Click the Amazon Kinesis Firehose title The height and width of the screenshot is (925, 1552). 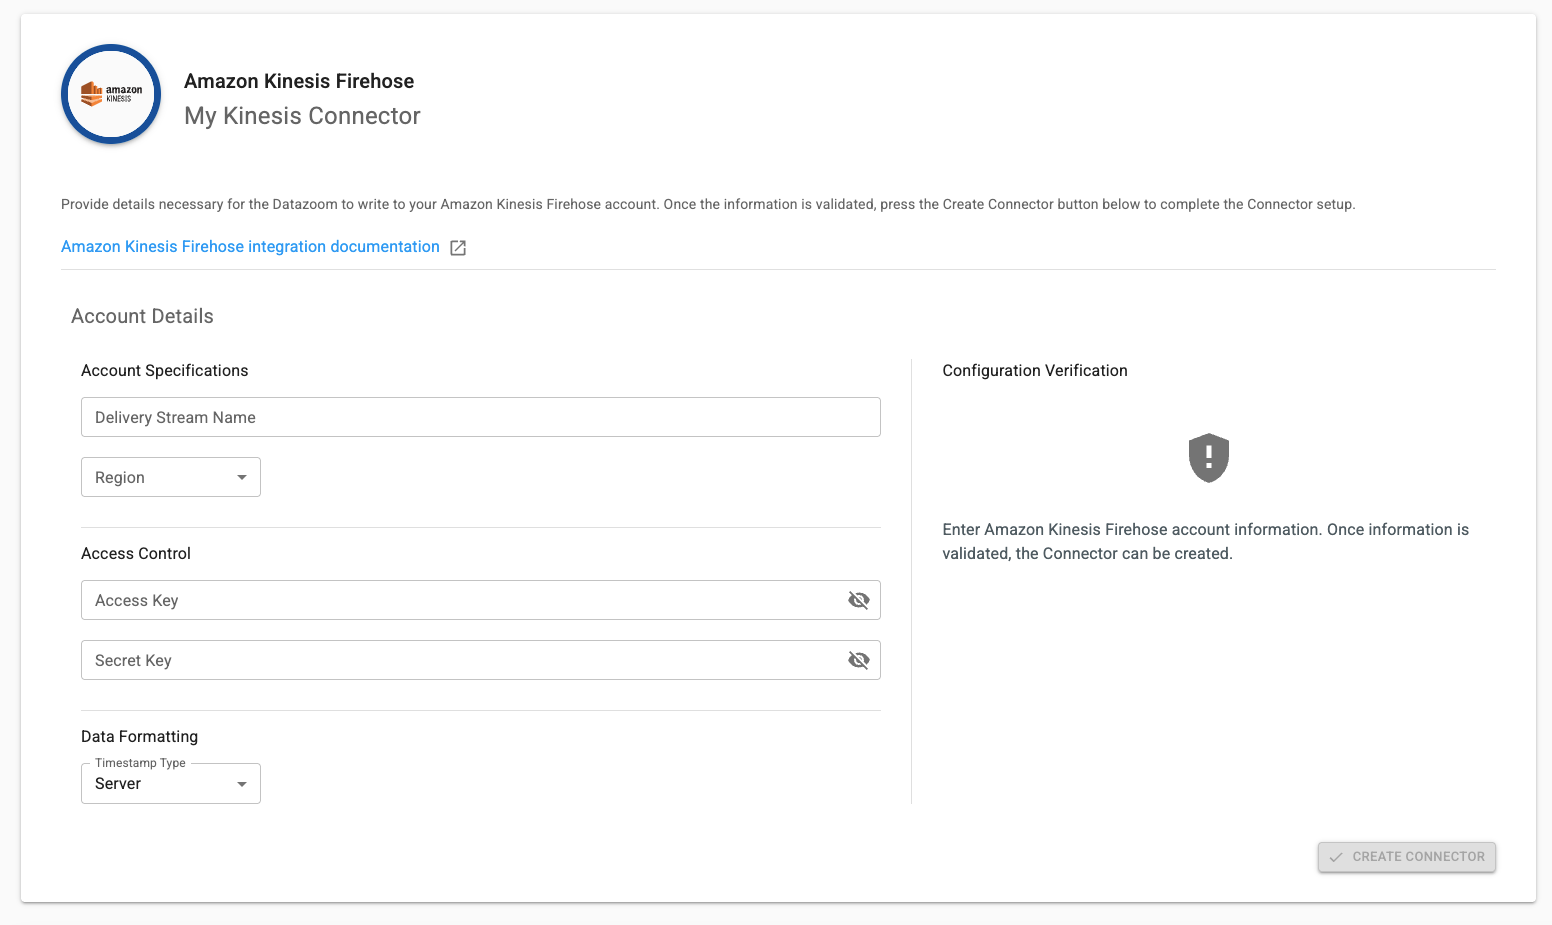(x=299, y=81)
